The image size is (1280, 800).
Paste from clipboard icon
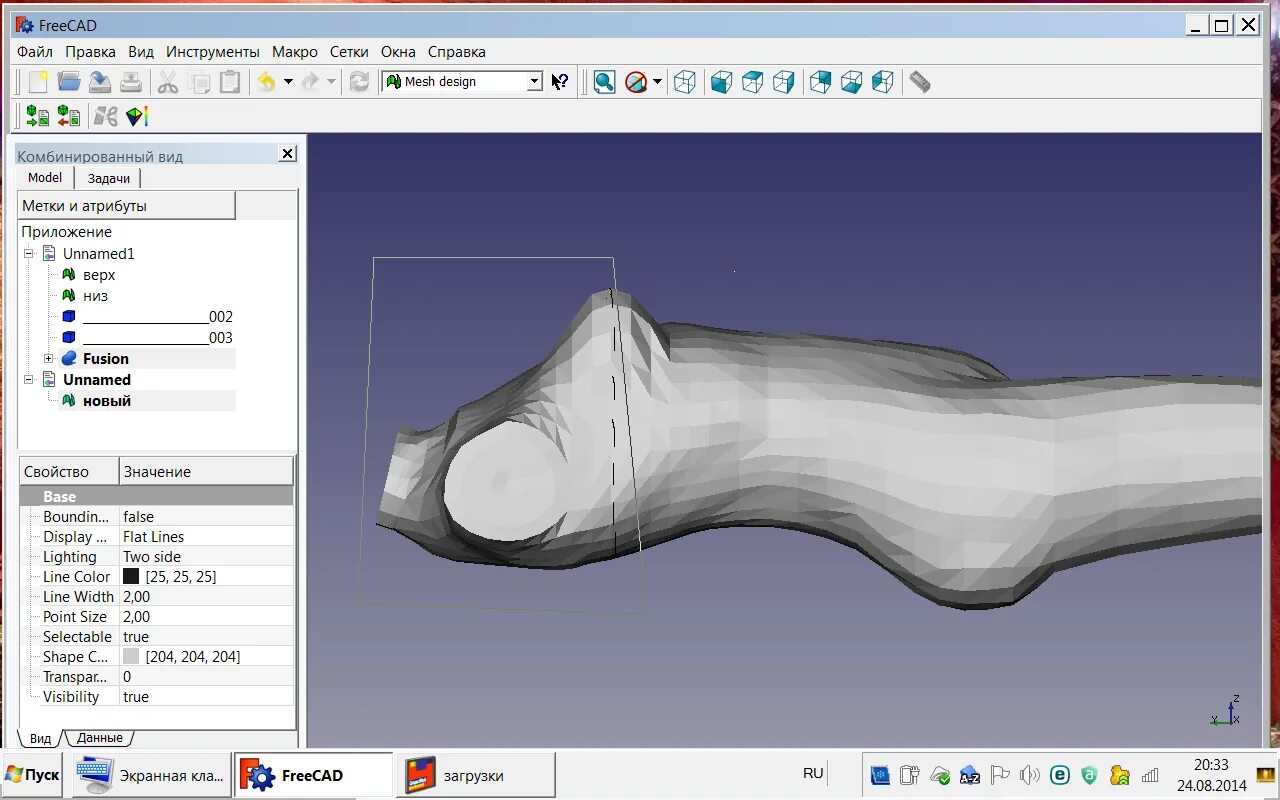point(230,82)
